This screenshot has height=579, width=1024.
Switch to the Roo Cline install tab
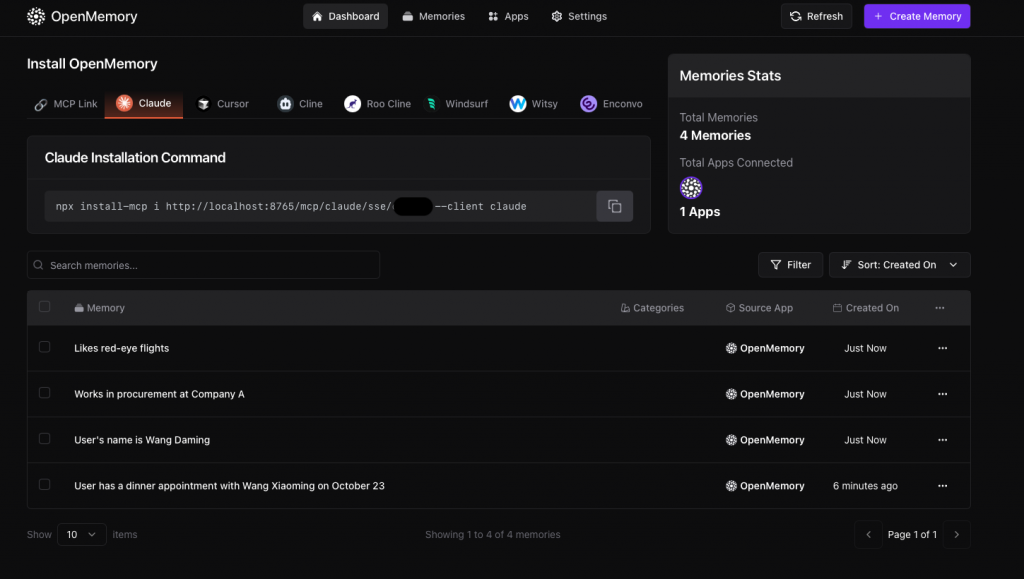tap(377, 104)
